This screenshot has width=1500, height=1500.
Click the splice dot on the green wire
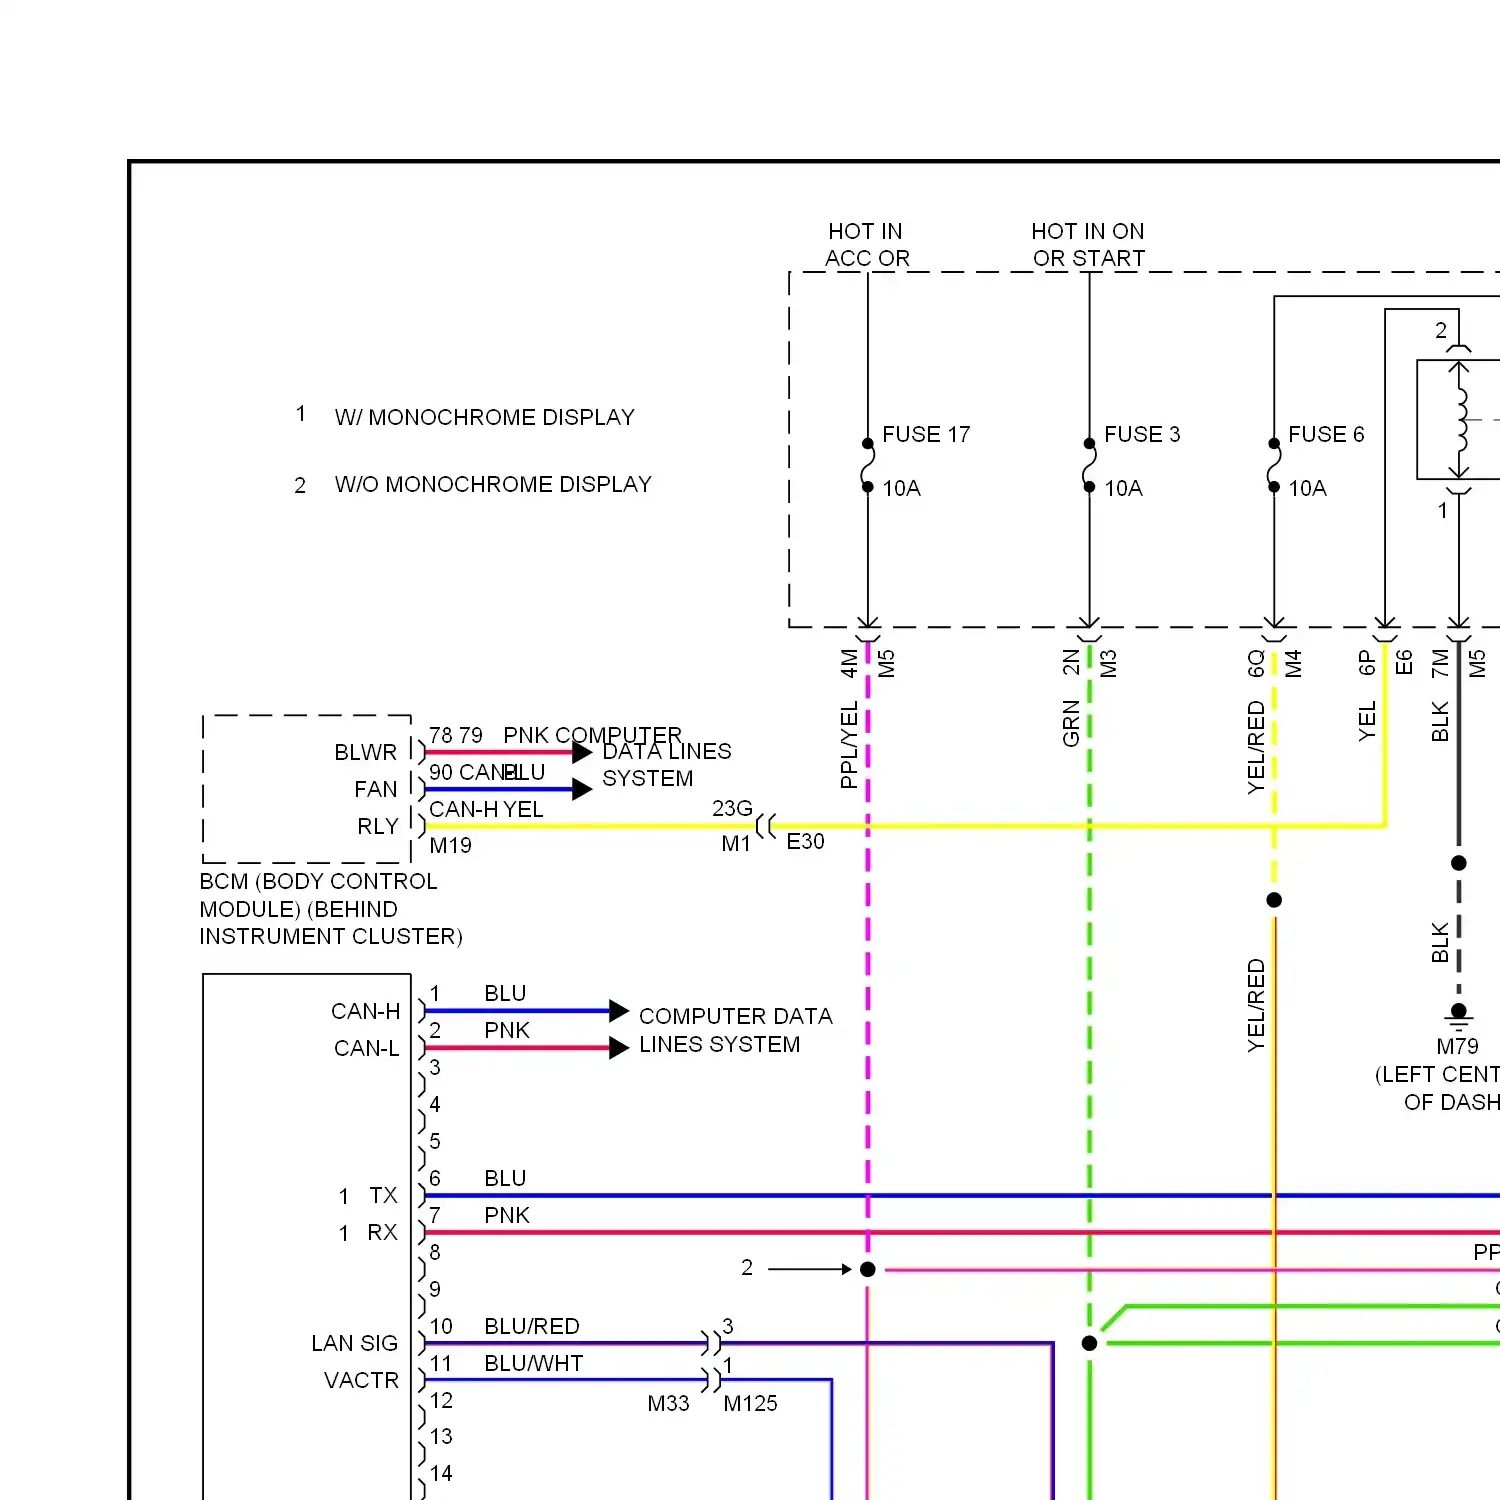pos(1090,1343)
